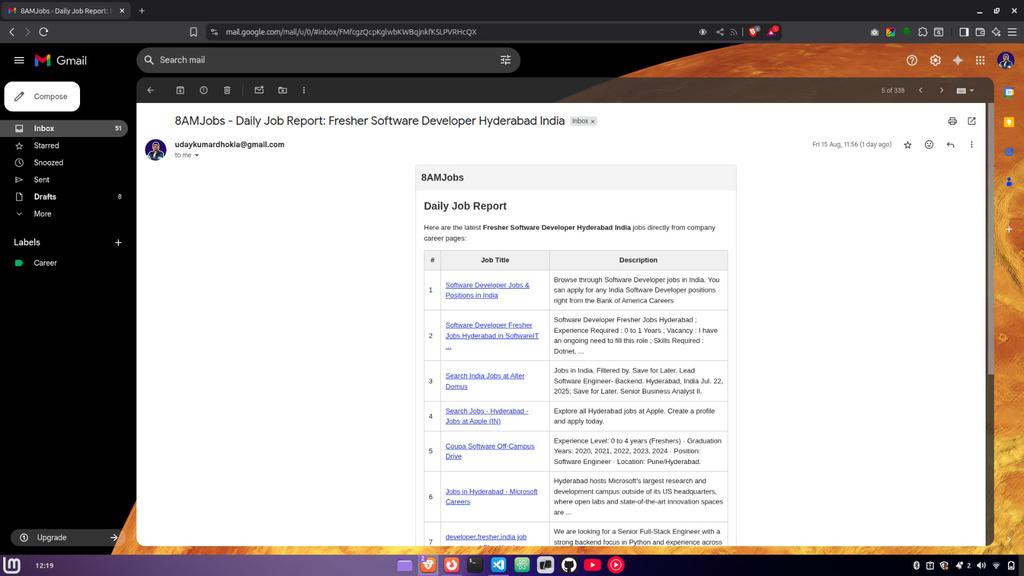Image resolution: width=1024 pixels, height=576 pixels.
Task: Archive this email using the archive icon
Action: [180, 90]
